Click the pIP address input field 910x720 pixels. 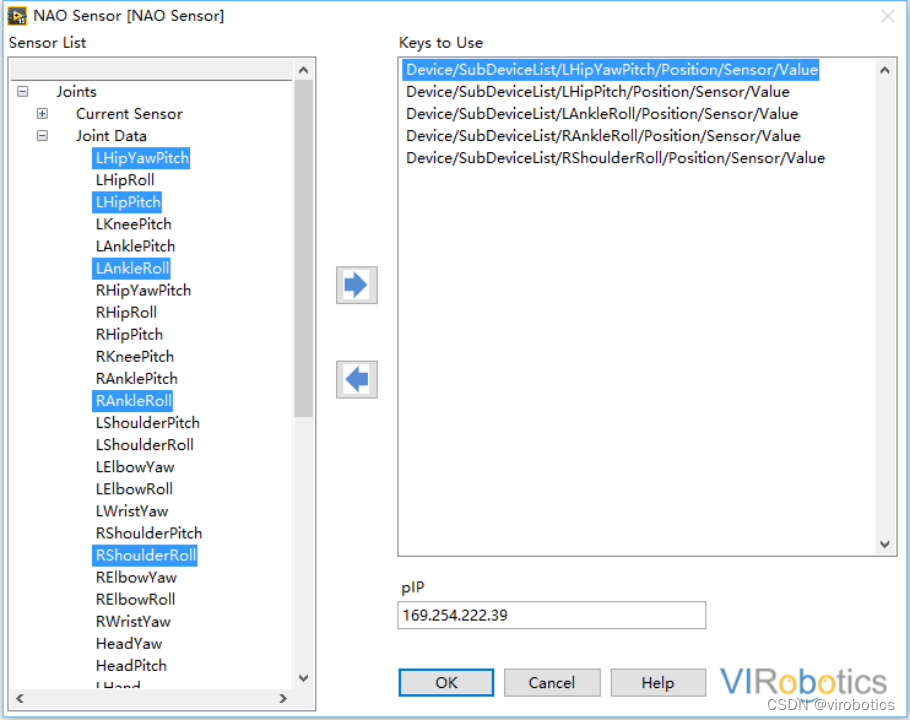[x=551, y=615]
